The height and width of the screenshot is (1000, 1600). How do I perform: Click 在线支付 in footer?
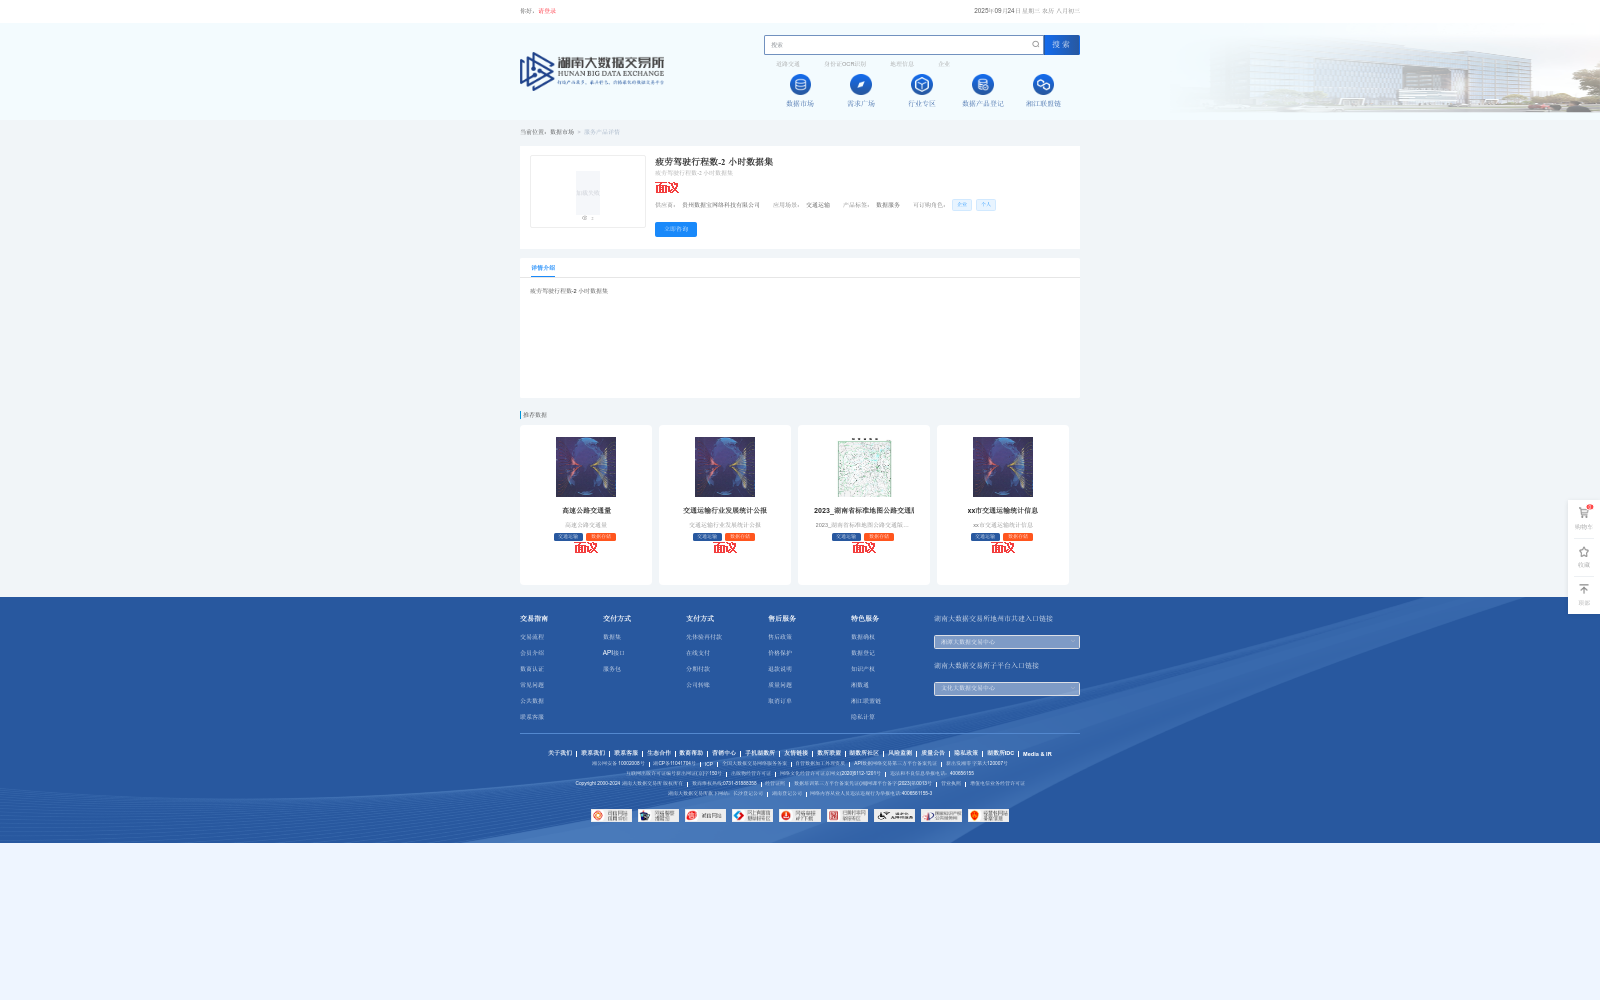pos(698,653)
